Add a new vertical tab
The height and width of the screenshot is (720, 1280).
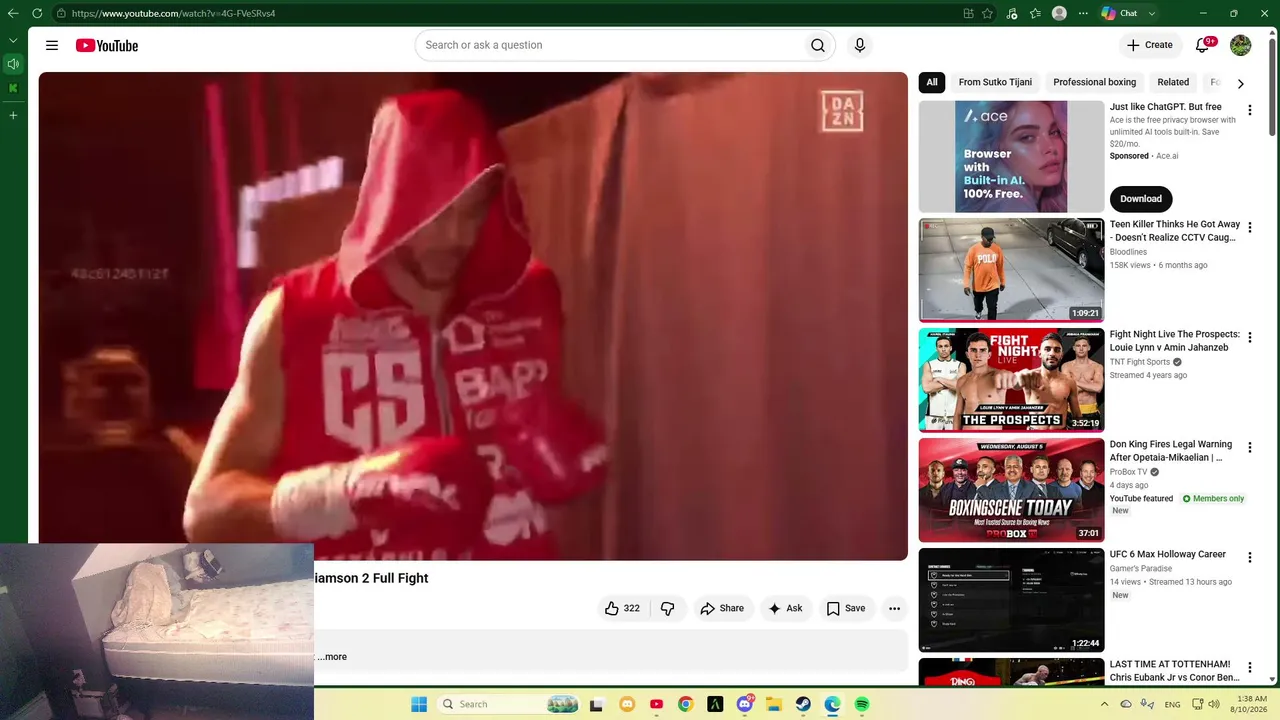(13, 115)
